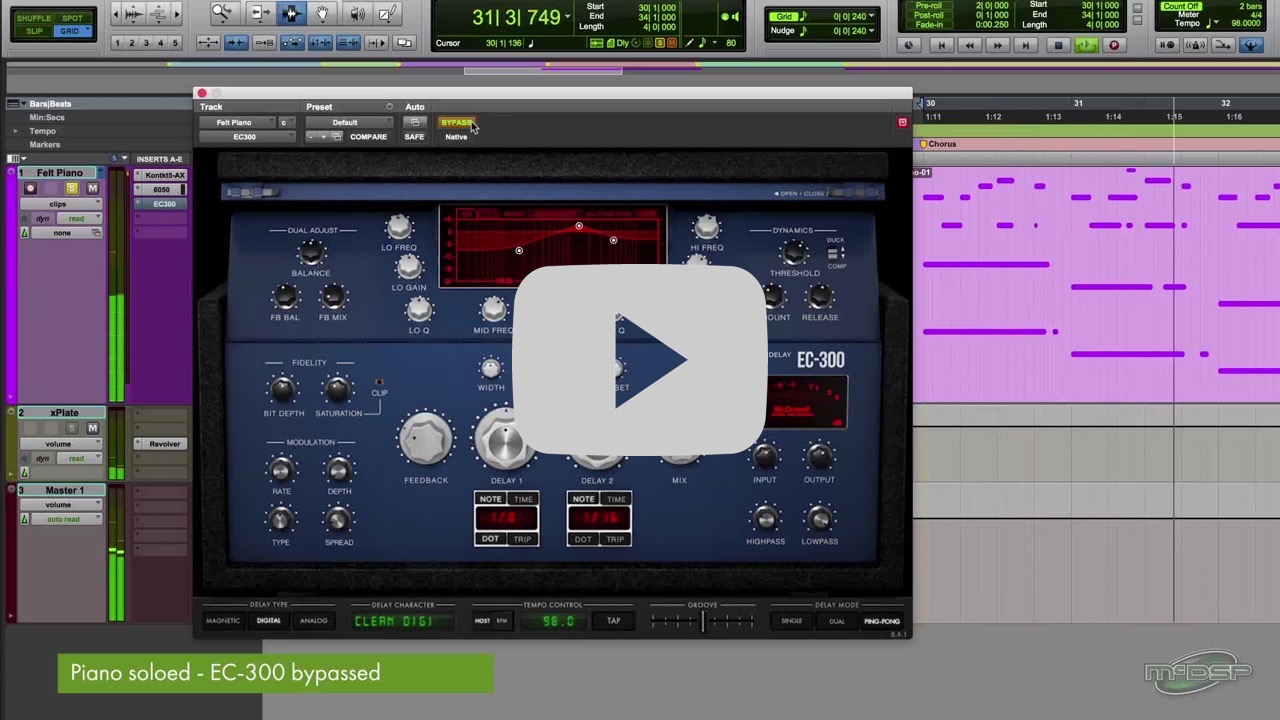
Task: Record-enable the Felt Piano track
Action: (x=30, y=188)
